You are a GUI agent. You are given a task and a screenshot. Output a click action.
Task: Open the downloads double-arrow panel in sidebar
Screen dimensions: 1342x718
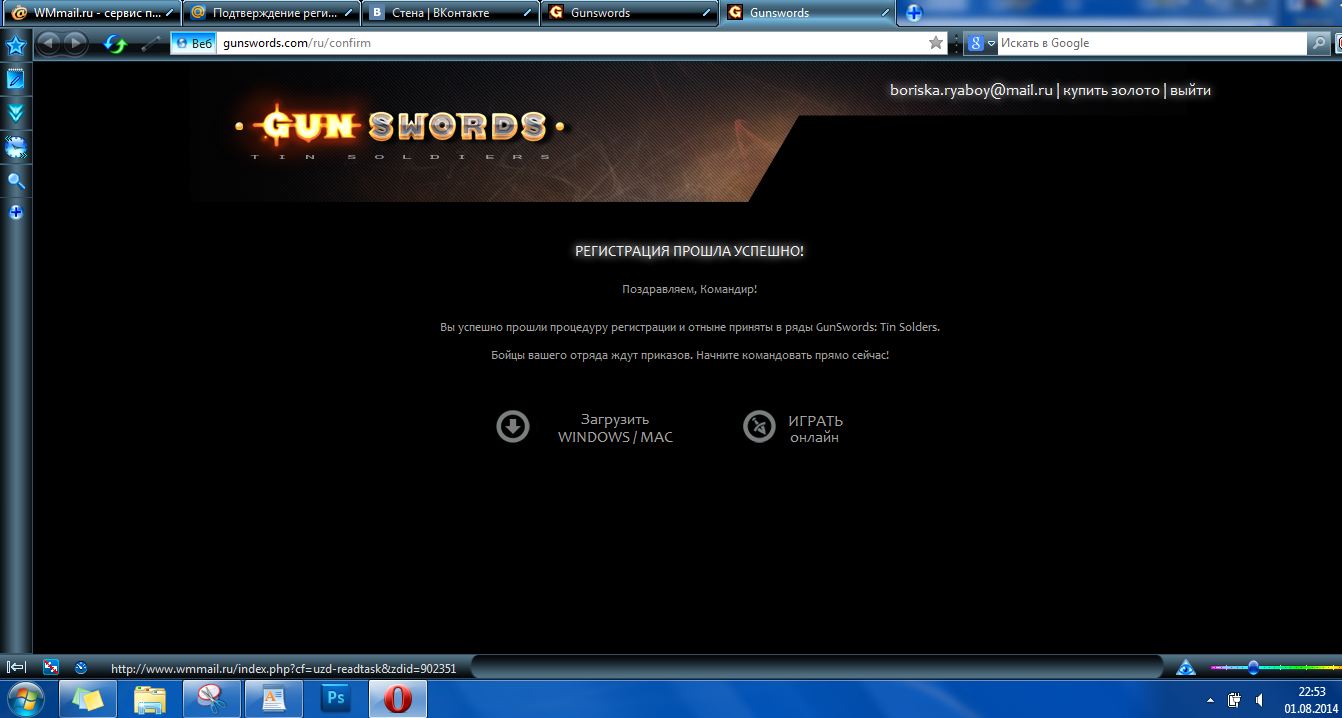tap(16, 113)
